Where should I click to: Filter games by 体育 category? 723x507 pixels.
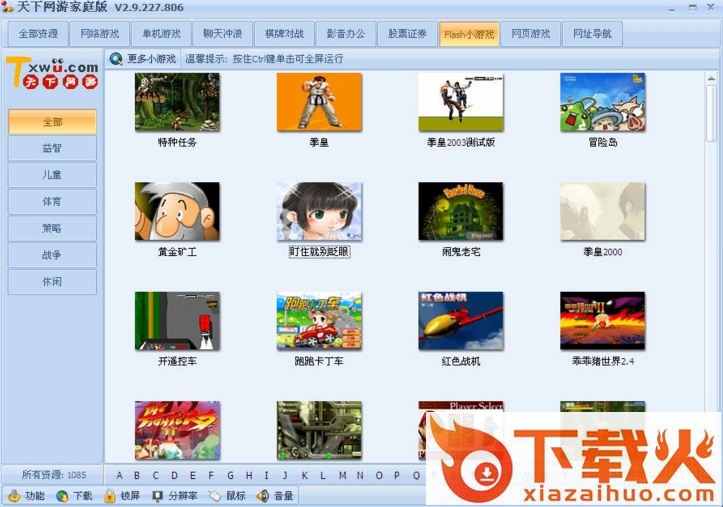52,201
